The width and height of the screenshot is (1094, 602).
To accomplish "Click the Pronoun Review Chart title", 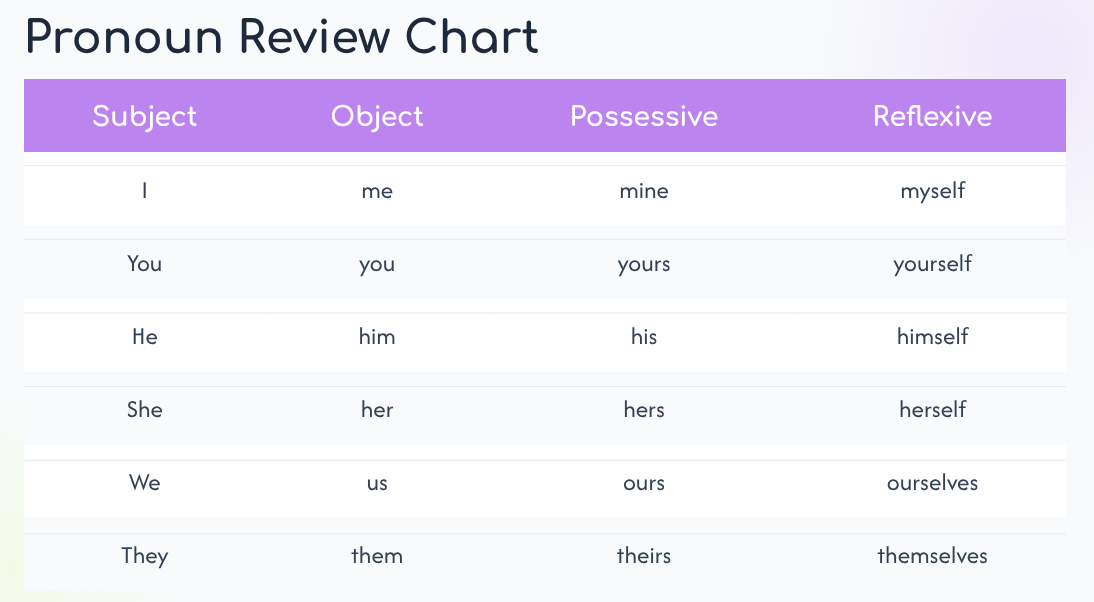I will (282, 38).
